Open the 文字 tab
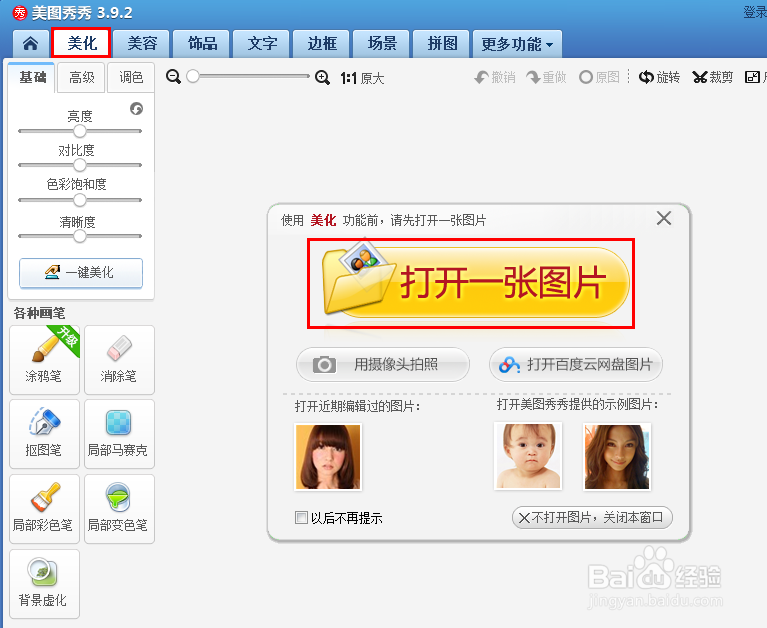 click(262, 44)
